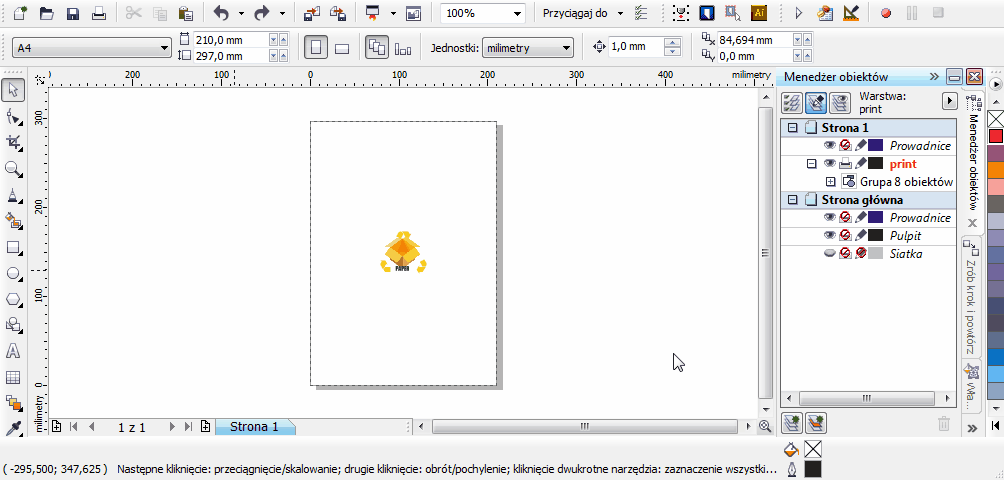Select the Pick arrow tool
Image resolution: width=1004 pixels, height=480 pixels.
[13, 91]
